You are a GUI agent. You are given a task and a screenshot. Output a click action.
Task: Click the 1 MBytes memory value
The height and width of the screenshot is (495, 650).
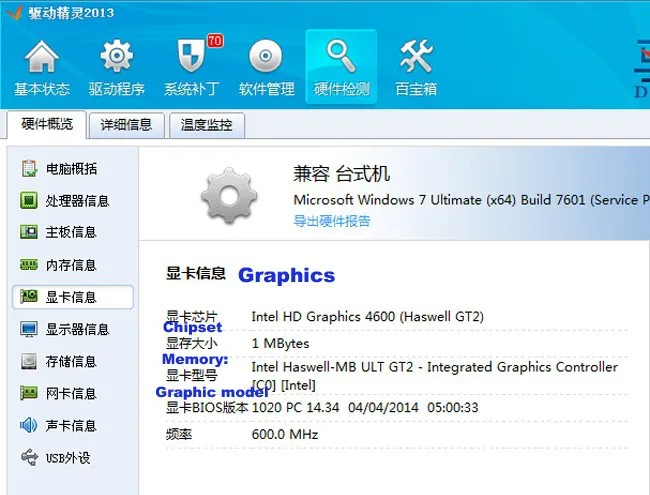pos(280,343)
